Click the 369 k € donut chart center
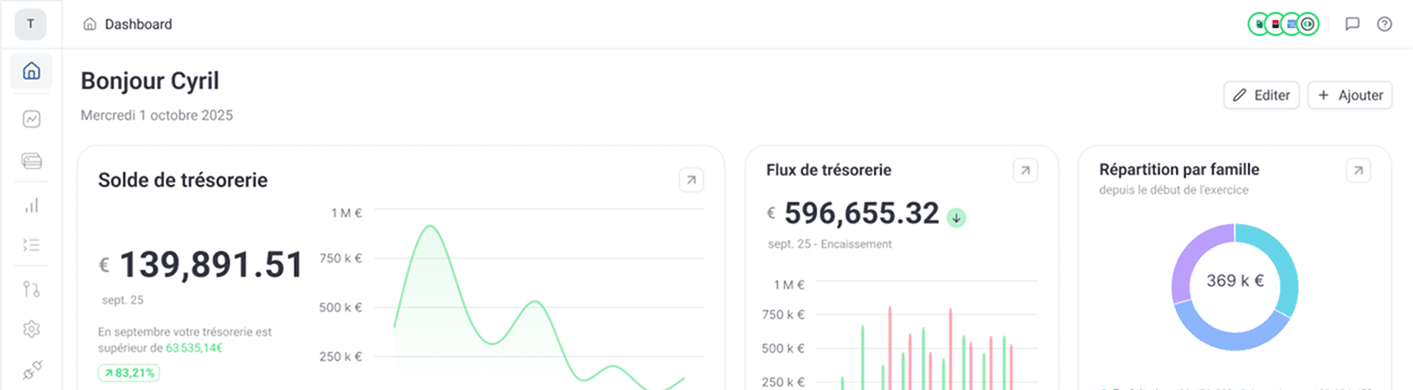The height and width of the screenshot is (390, 1413). pyautogui.click(x=1235, y=281)
